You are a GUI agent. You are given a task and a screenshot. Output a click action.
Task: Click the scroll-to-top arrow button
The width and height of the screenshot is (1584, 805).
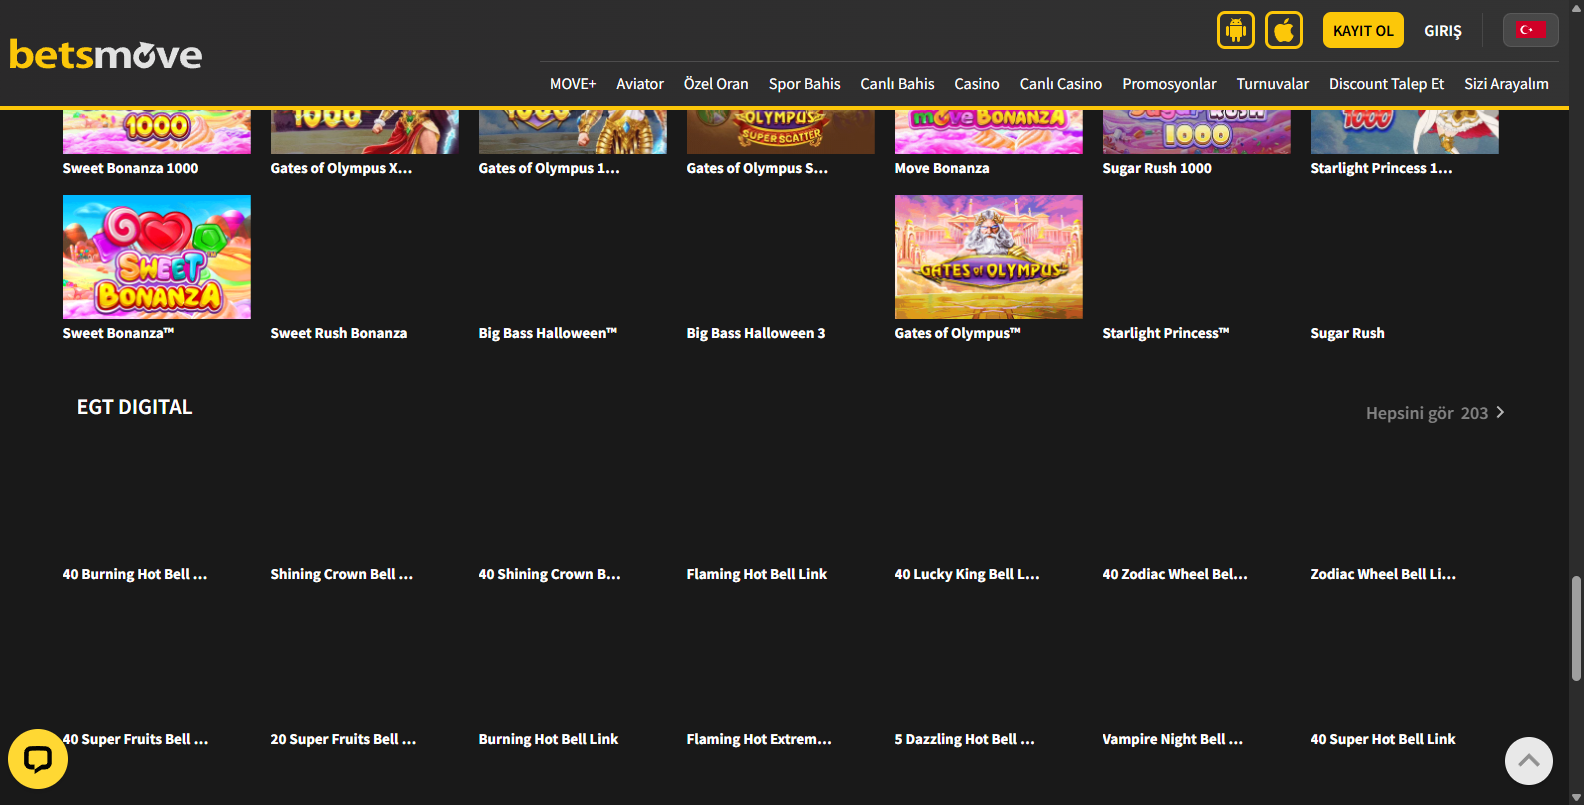click(1528, 761)
